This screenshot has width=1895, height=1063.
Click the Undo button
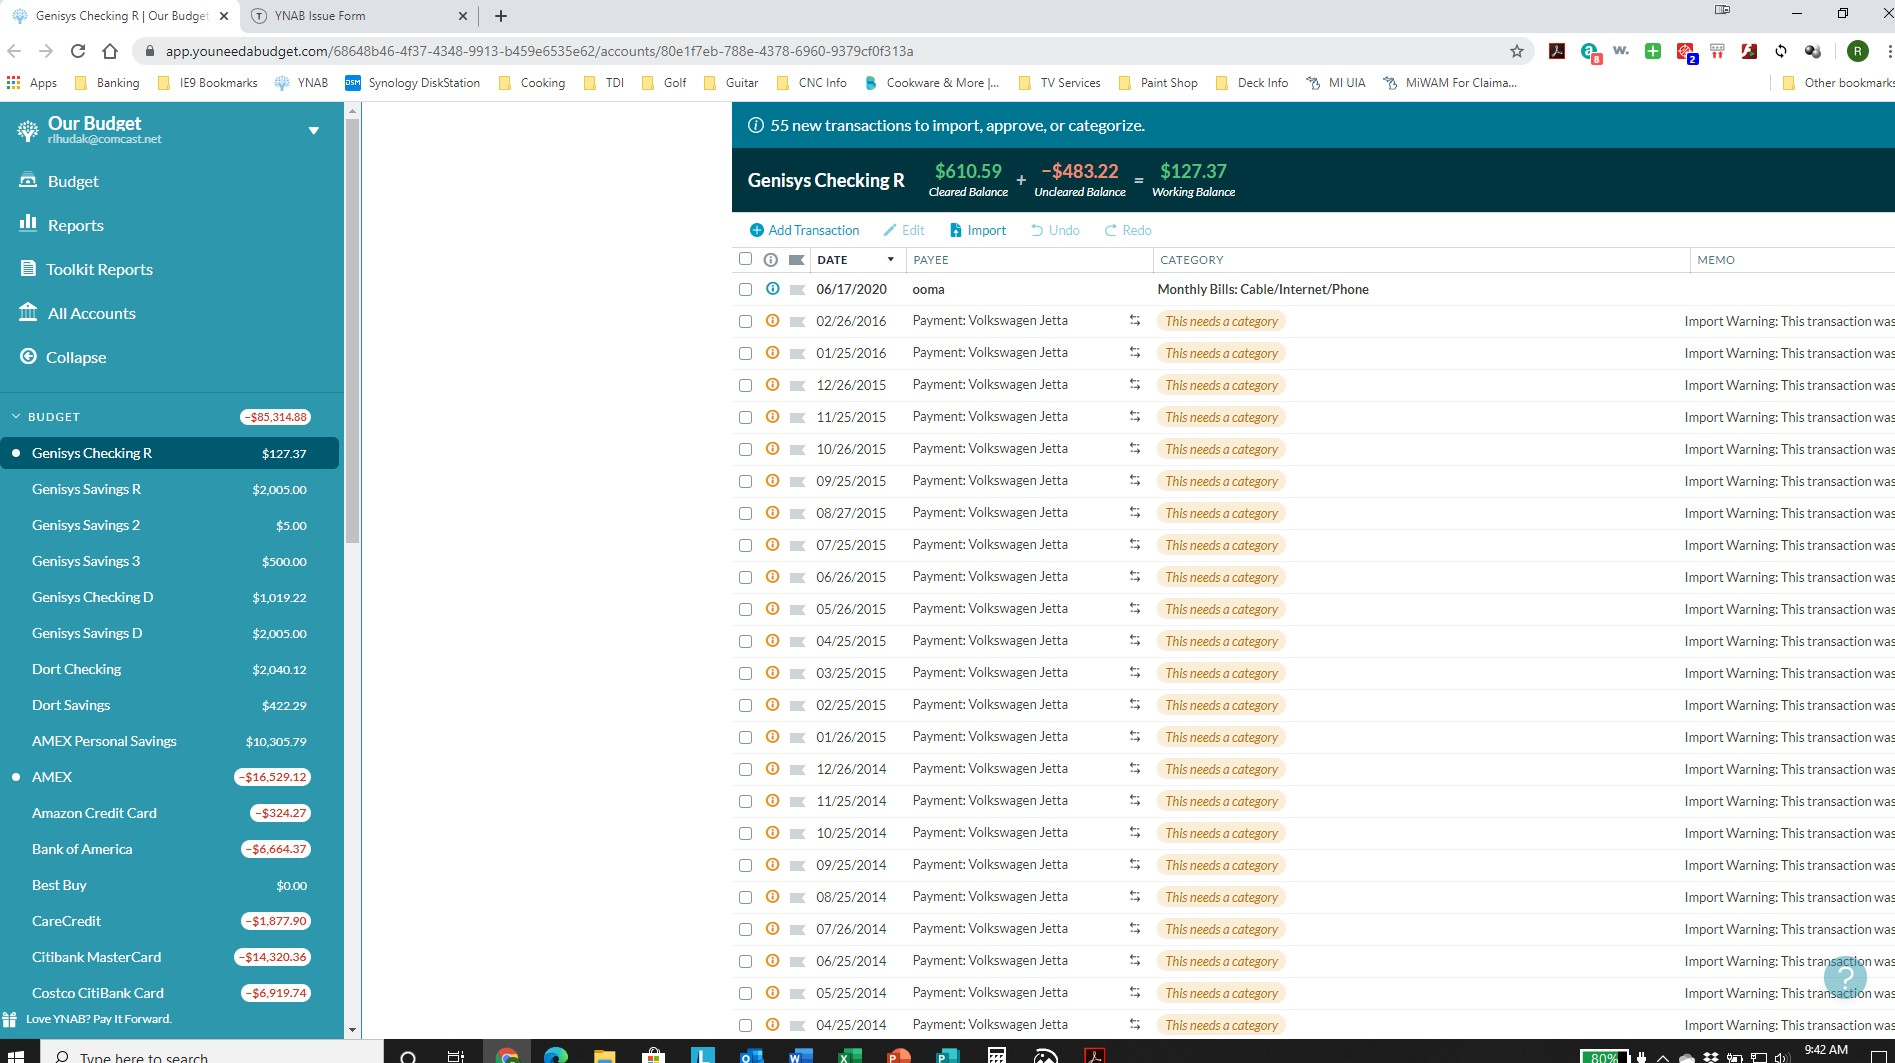(1055, 230)
